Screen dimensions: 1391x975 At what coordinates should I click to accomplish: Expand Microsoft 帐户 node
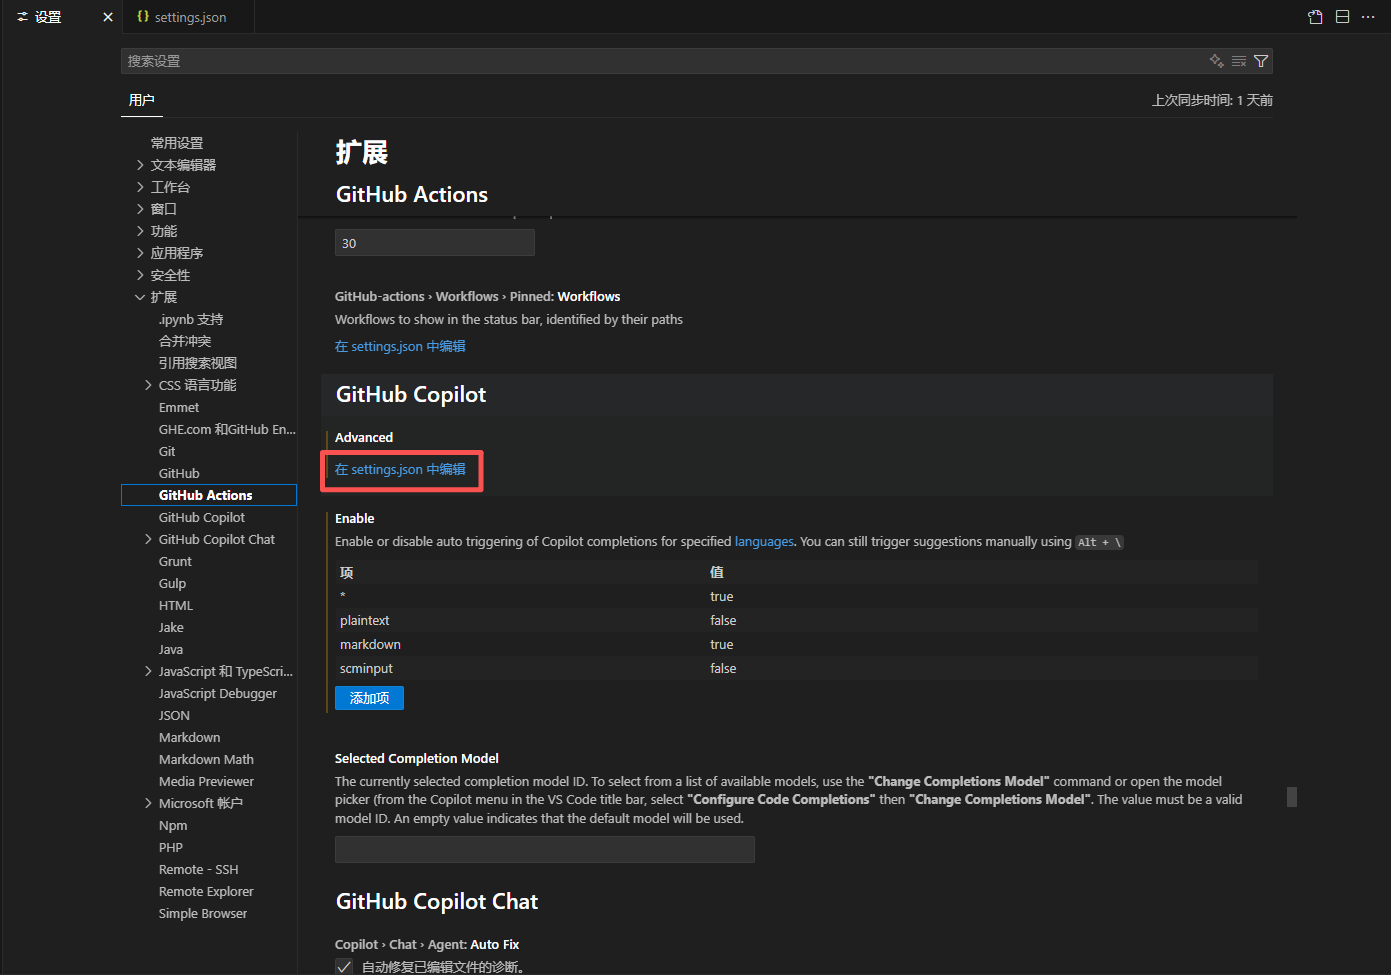click(148, 803)
